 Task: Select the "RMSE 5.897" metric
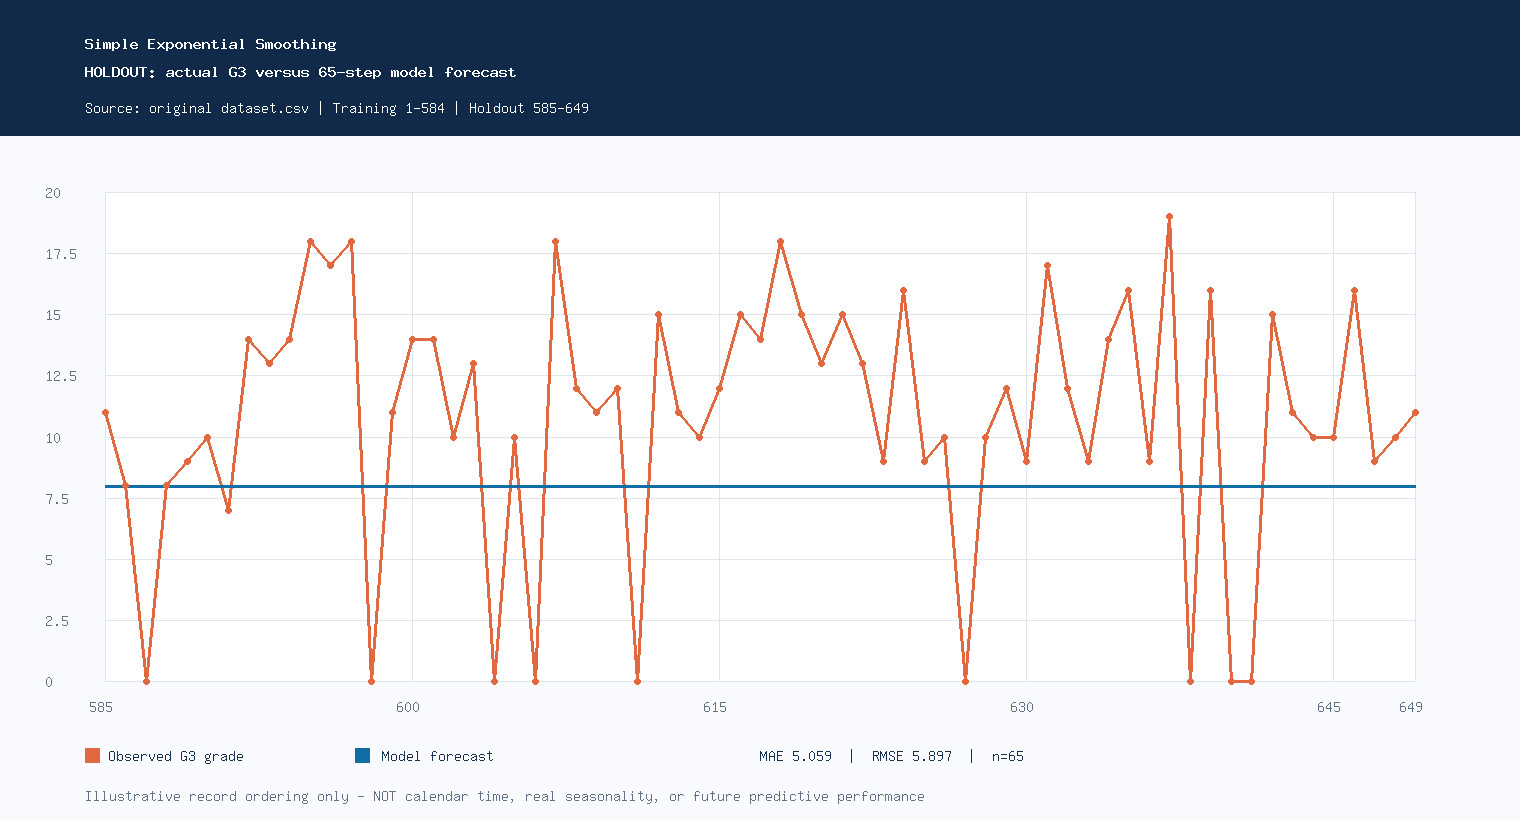tap(912, 756)
